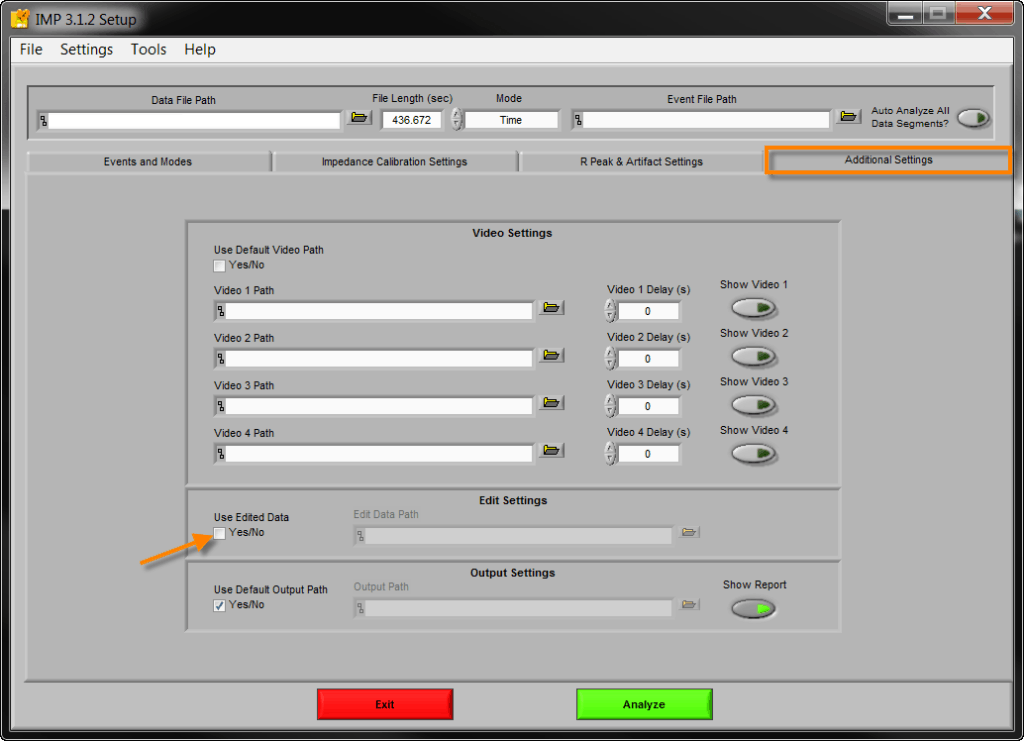Minimize the IMP 3.1.2 Setup window
The height and width of the screenshot is (741, 1024).
[x=904, y=13]
